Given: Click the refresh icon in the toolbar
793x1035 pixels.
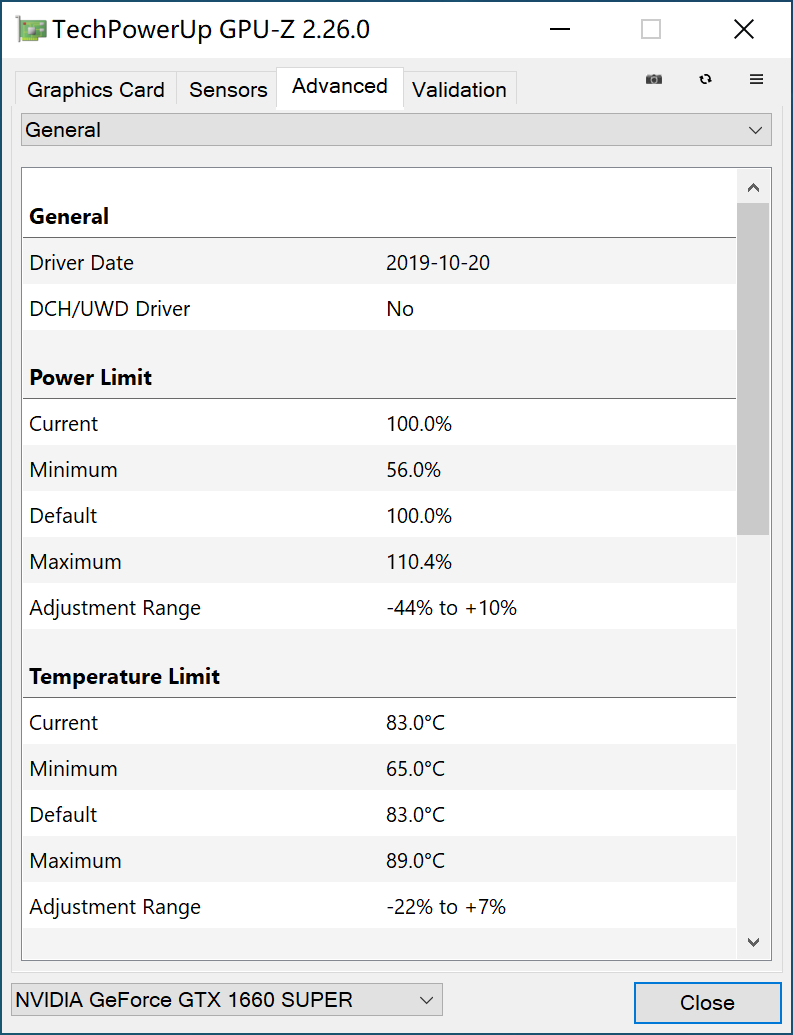Looking at the screenshot, I should point(706,80).
